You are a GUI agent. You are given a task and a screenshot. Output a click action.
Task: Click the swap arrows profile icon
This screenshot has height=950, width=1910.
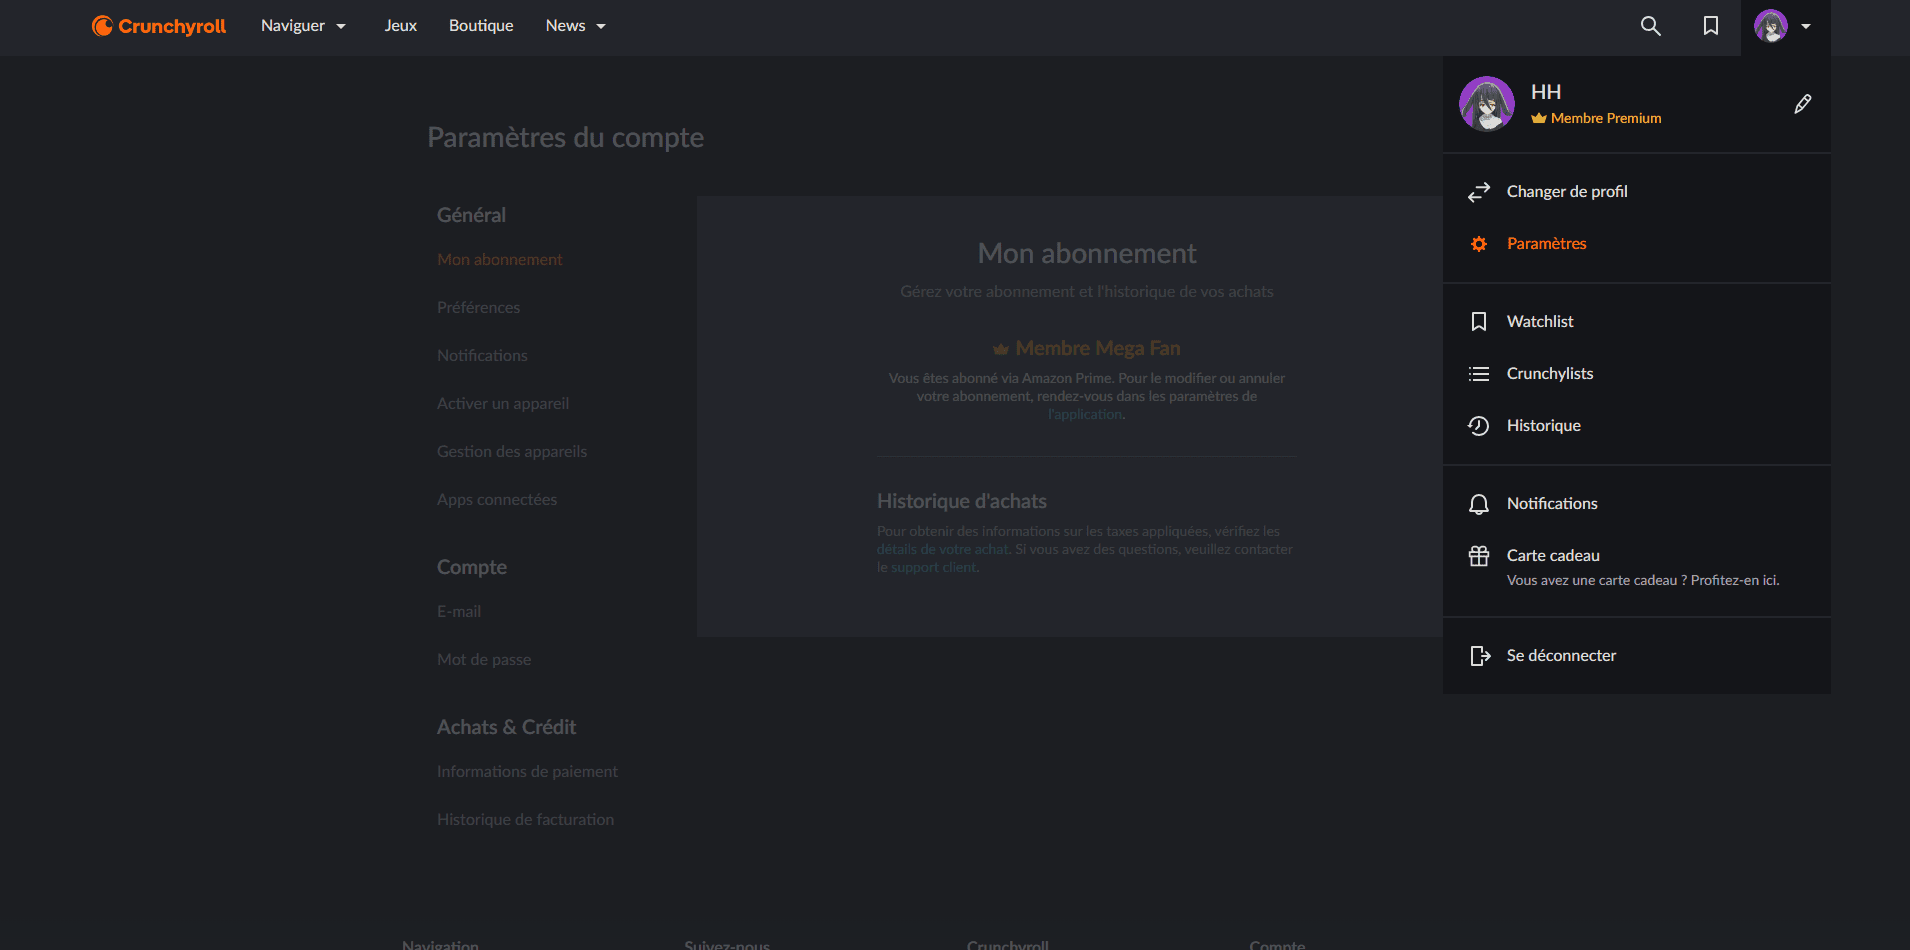(x=1479, y=192)
